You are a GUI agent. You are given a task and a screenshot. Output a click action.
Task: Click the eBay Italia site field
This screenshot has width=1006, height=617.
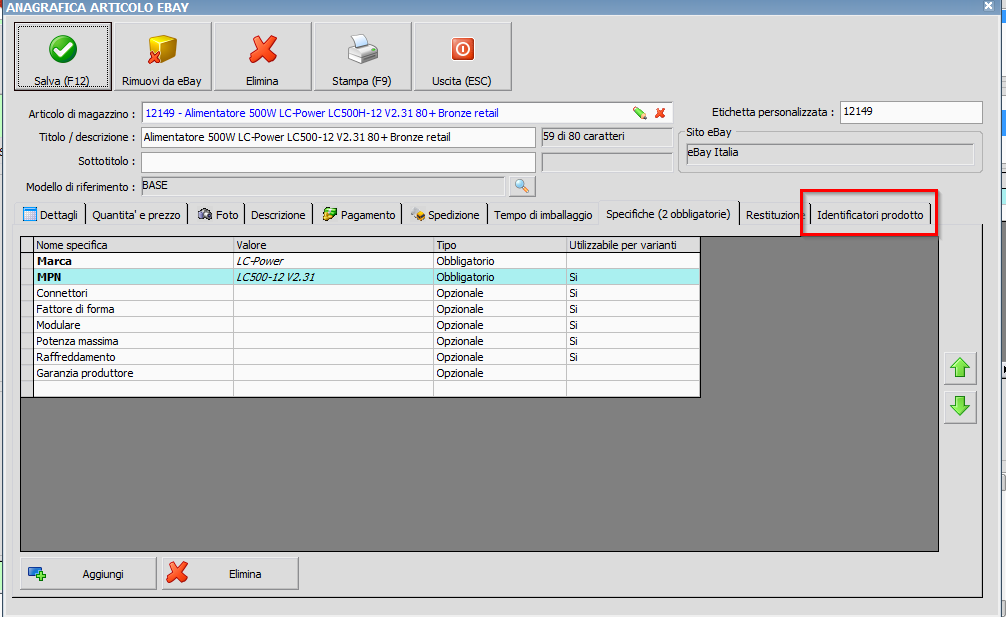pyautogui.click(x=830, y=153)
